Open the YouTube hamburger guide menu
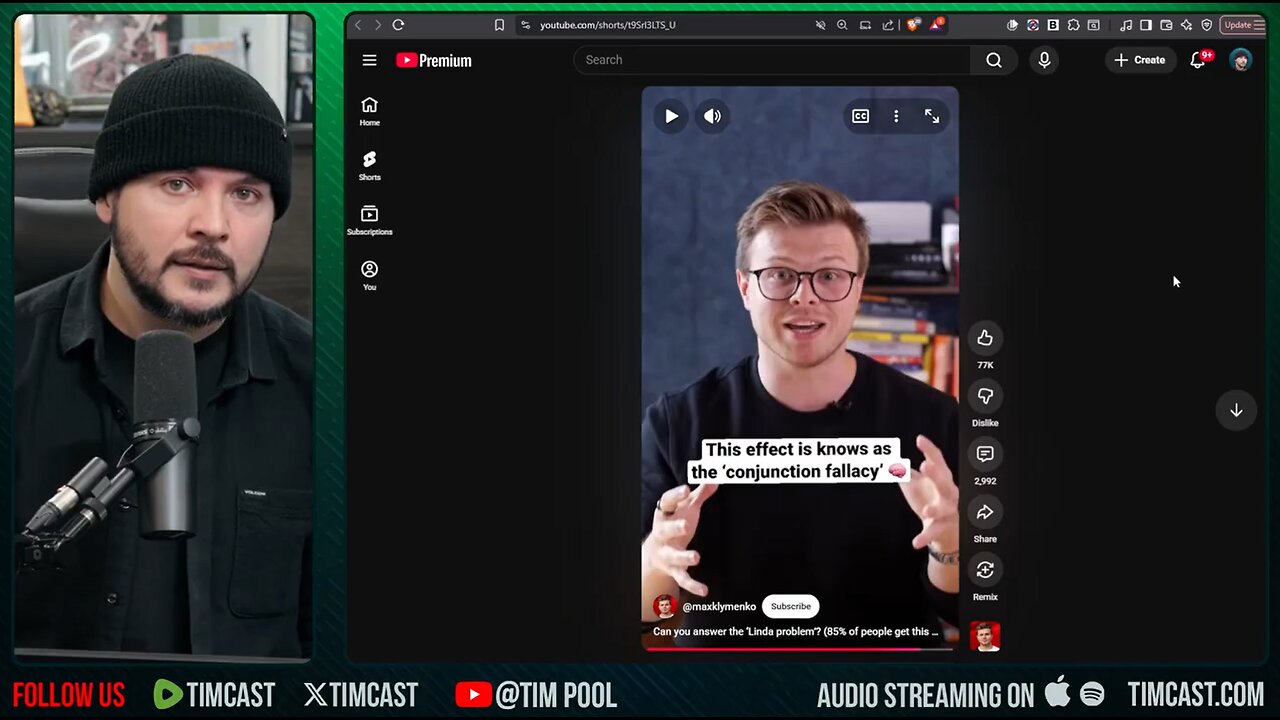The image size is (1280, 720). click(x=369, y=60)
